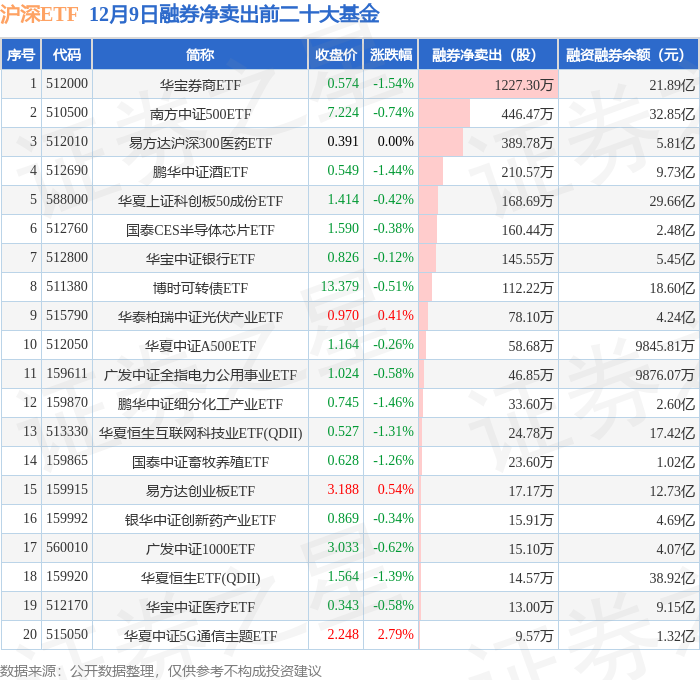Click fund name 鹏华中证细分化工产业ETF
The image size is (700, 680).
(x=200, y=404)
